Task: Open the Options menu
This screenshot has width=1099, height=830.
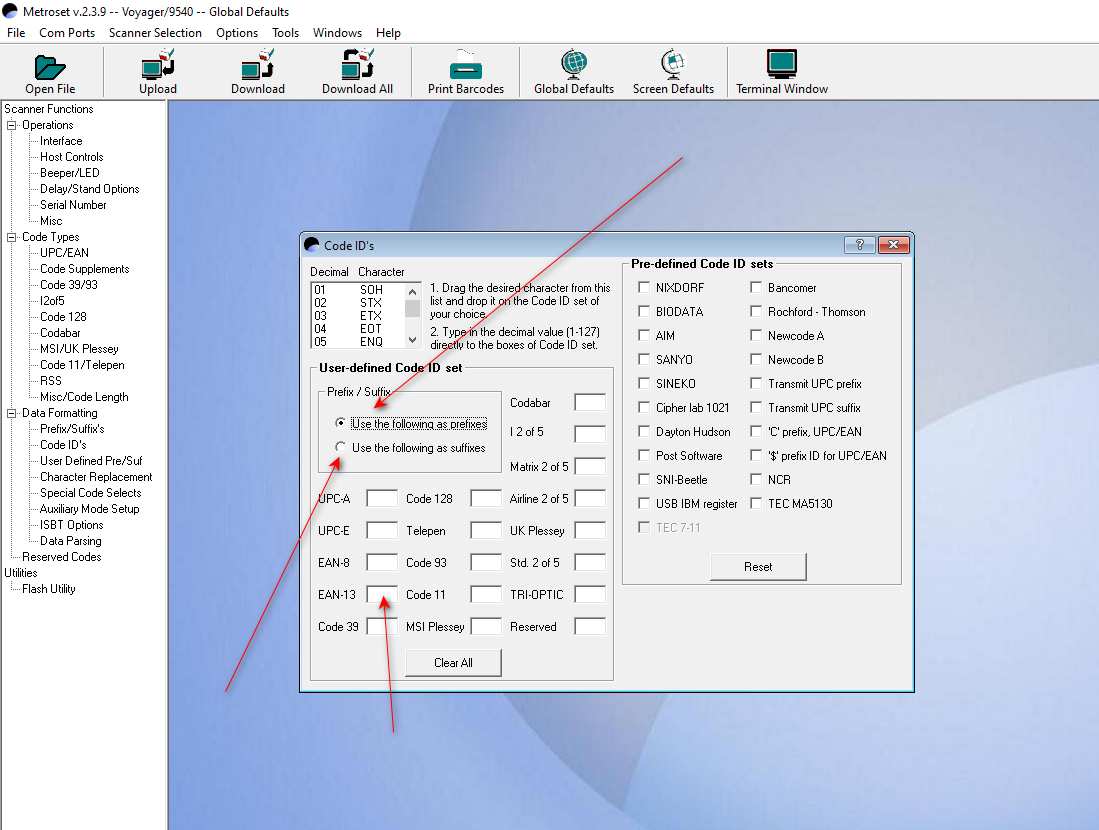Action: point(237,33)
